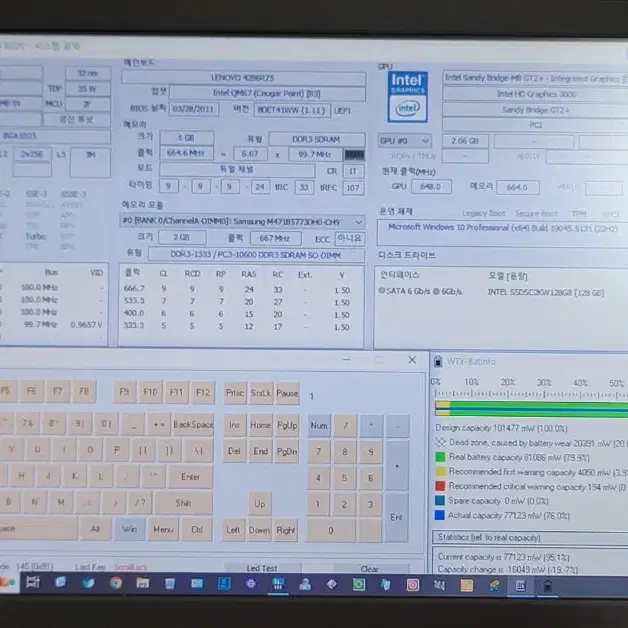This screenshot has height=628, width=628.
Task: Open File Explorer from the taskbar
Action: tap(143, 583)
